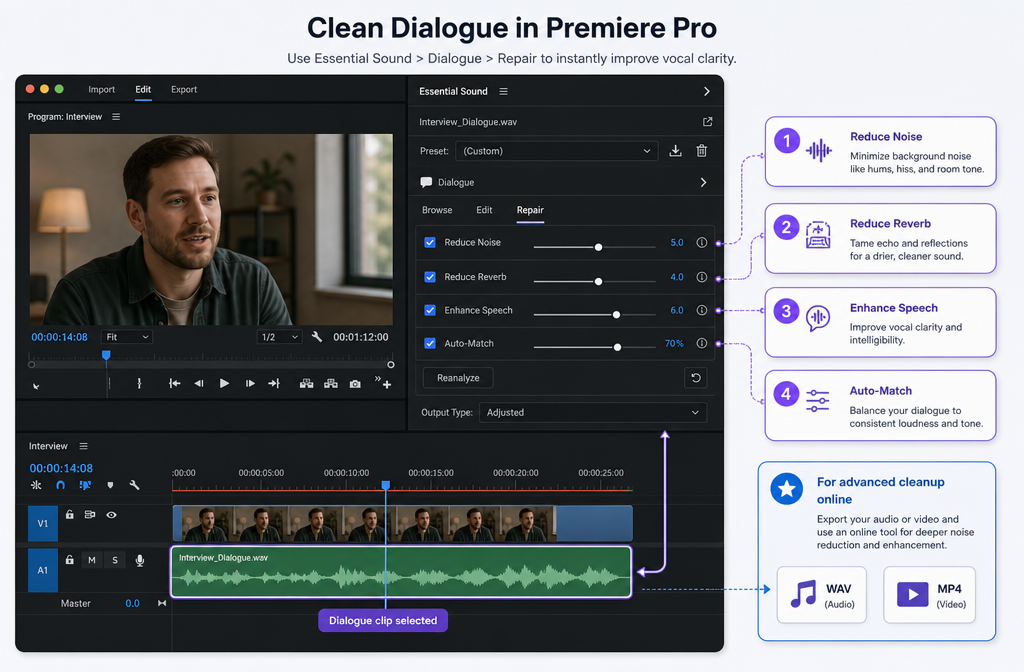
Task: Step forward one frame
Action: coord(249,383)
